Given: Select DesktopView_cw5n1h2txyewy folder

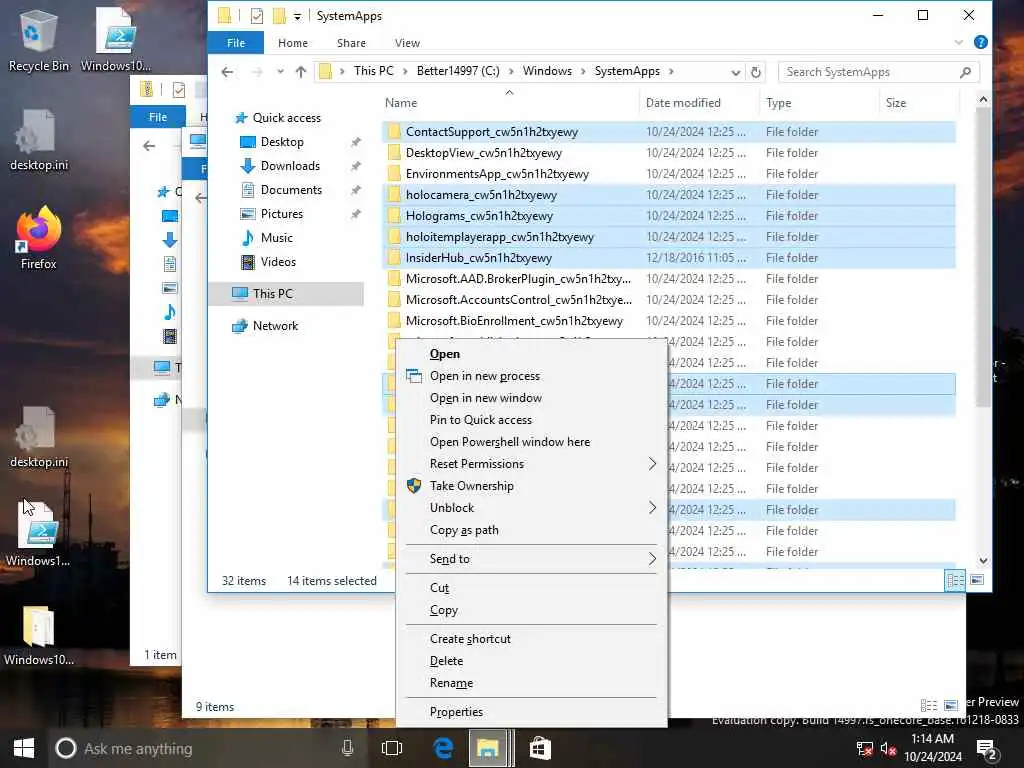Looking at the screenshot, I should coord(669,153).
